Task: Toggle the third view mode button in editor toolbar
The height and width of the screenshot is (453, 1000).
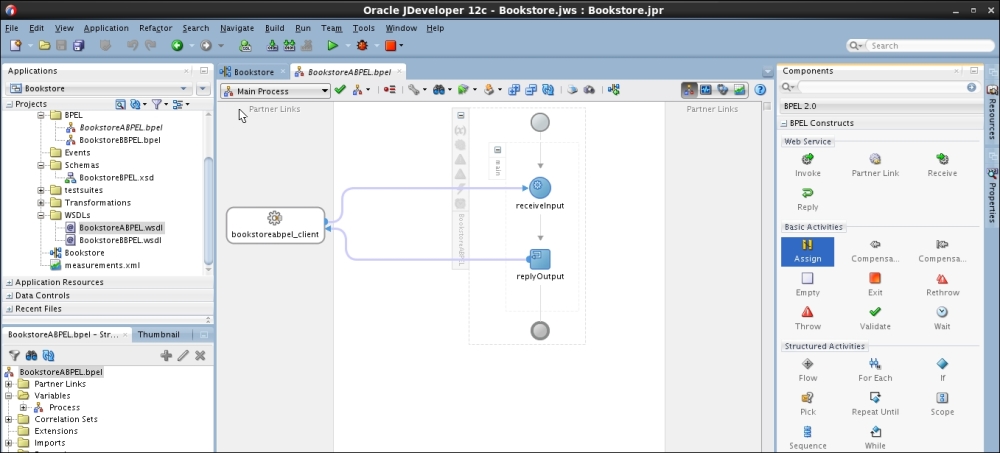Action: (x=723, y=90)
